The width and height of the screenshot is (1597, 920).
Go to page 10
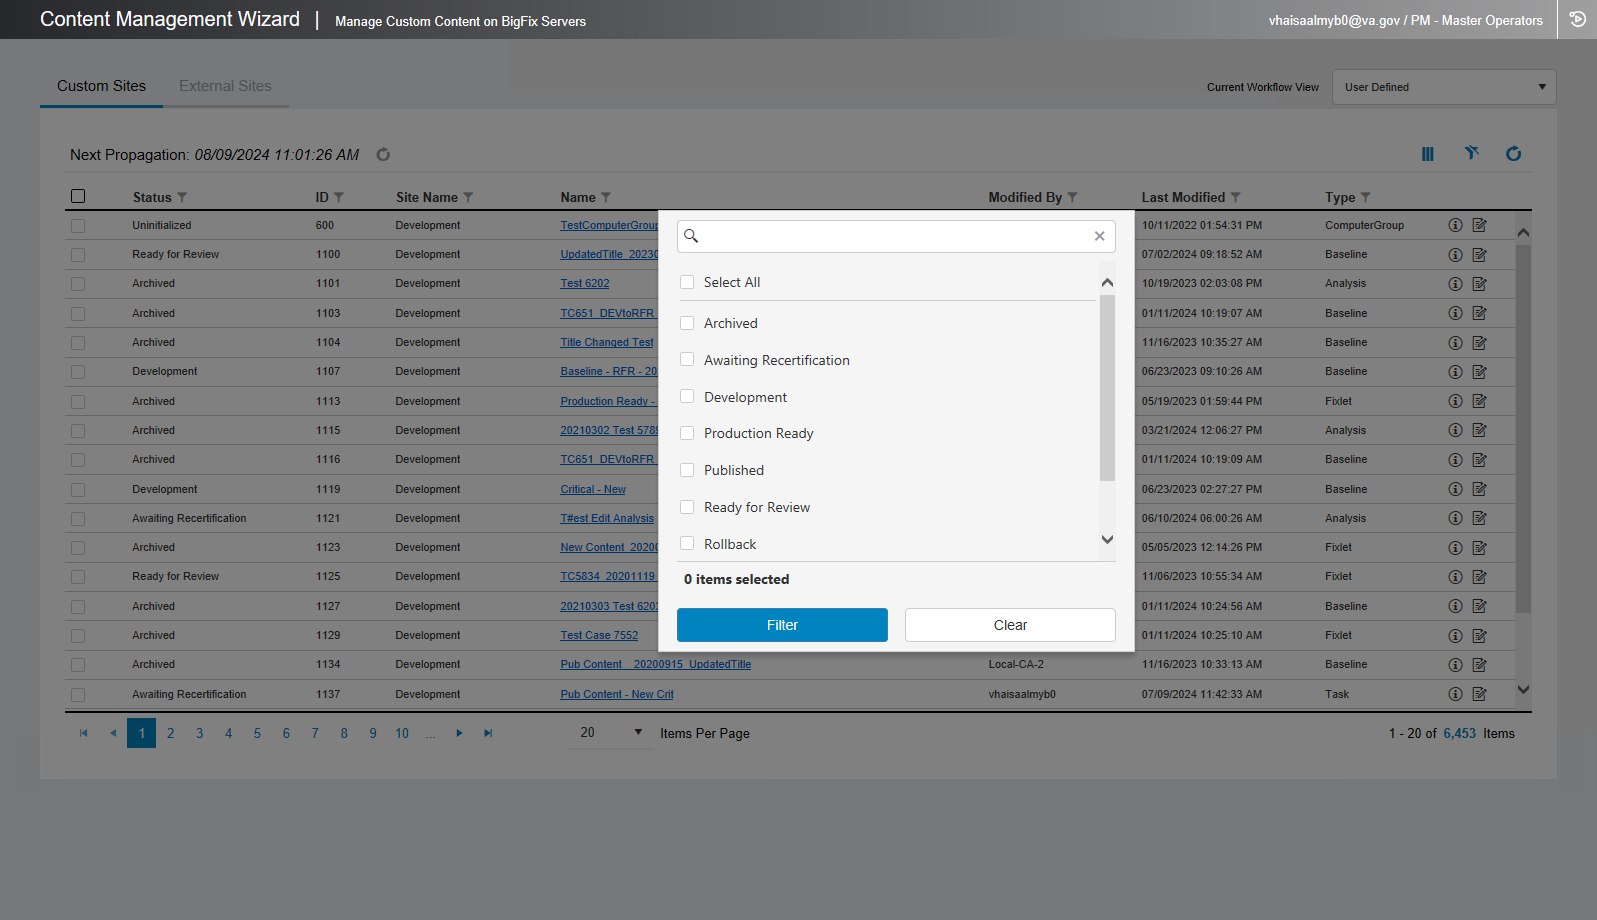(x=402, y=733)
